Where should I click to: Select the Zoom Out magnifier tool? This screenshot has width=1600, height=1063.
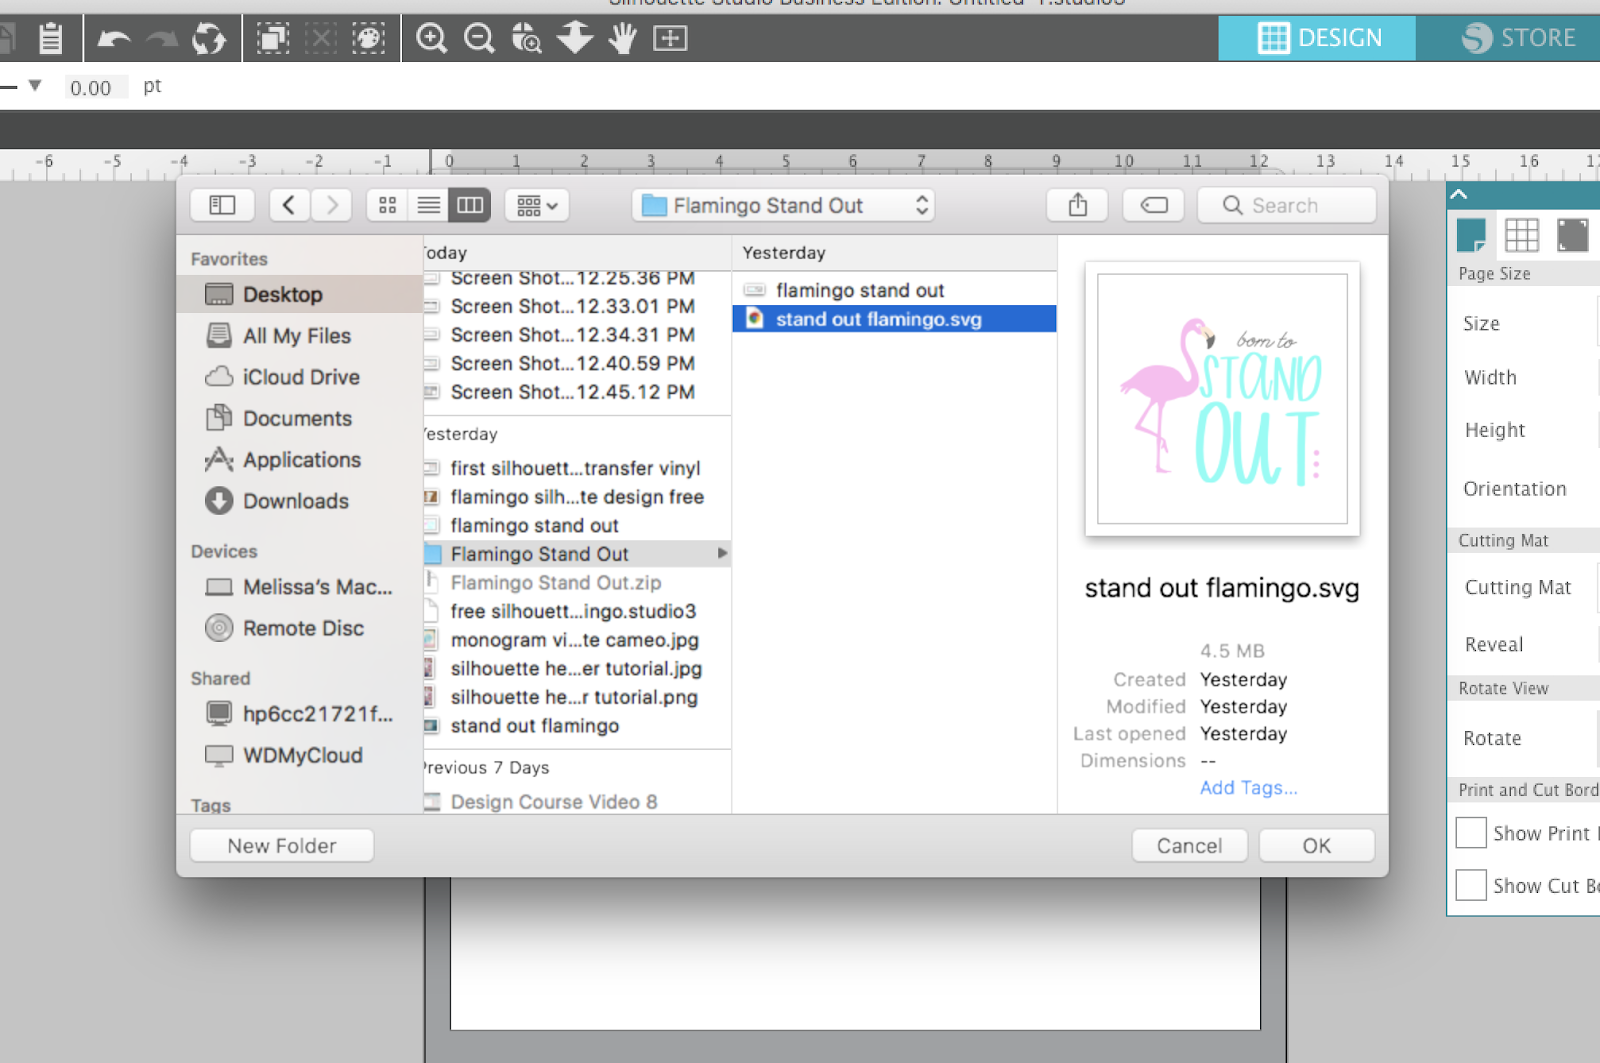tap(479, 38)
